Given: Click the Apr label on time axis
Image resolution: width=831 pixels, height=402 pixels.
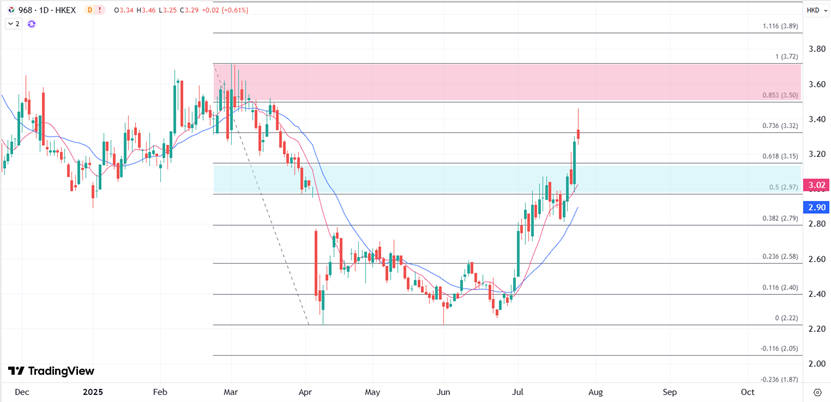Looking at the screenshot, I should click(305, 392).
